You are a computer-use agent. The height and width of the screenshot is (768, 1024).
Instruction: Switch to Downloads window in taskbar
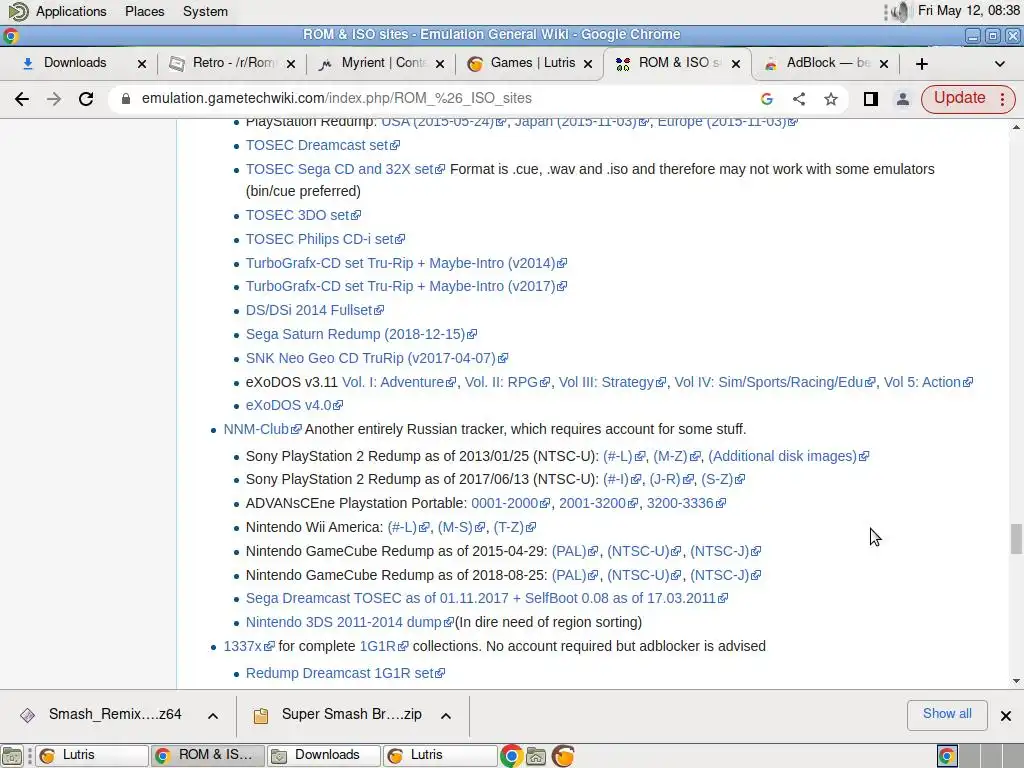tap(324, 756)
